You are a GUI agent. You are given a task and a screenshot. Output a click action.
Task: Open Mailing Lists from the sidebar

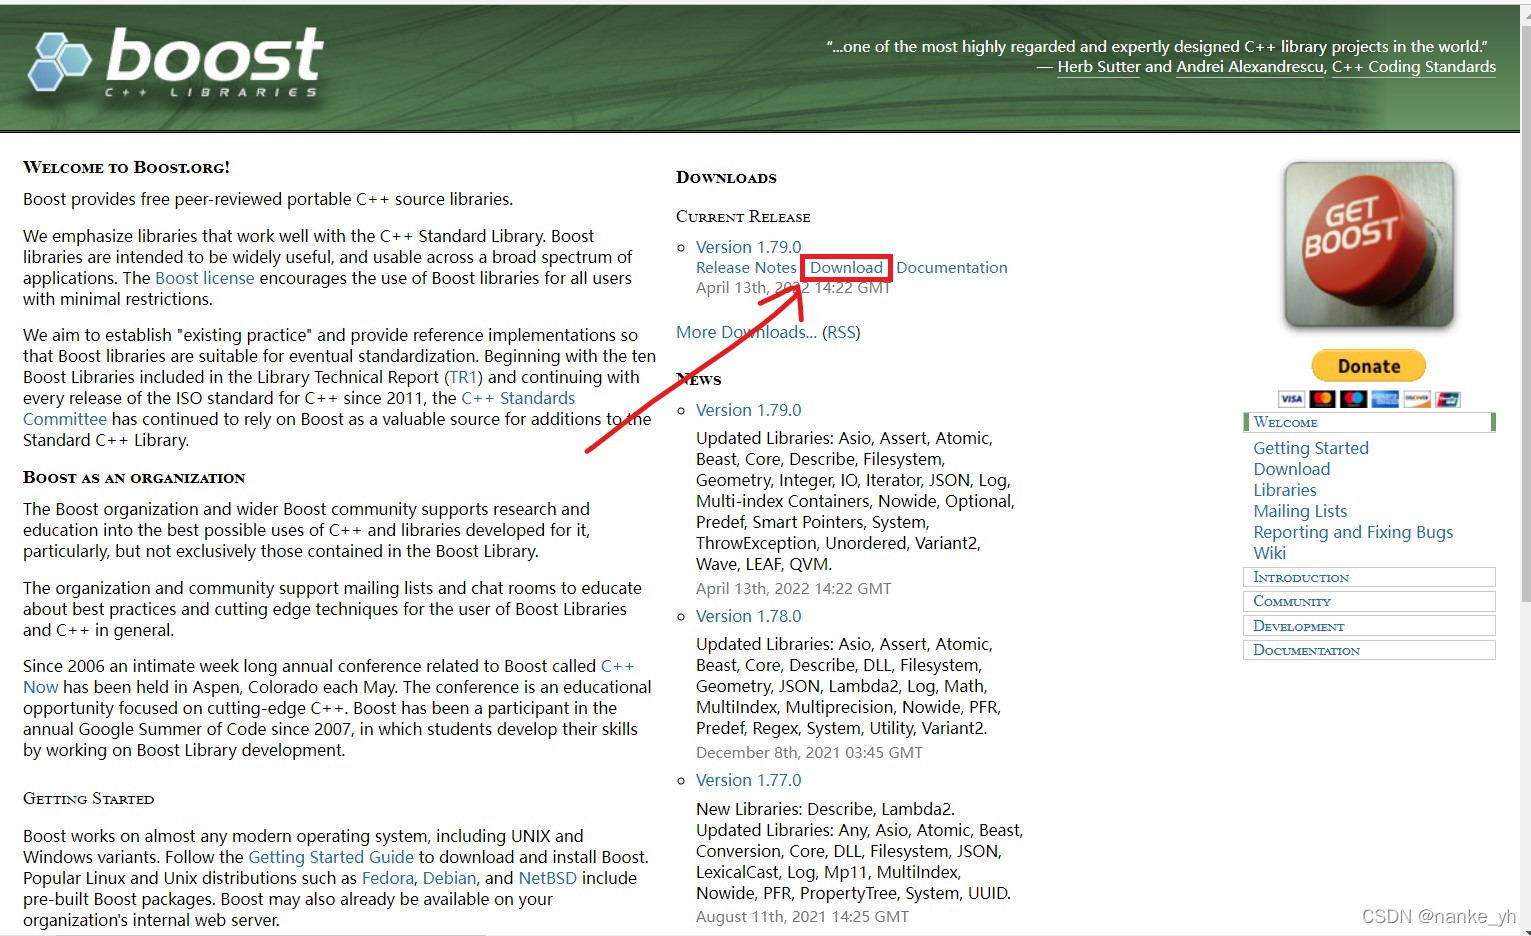tap(1300, 511)
